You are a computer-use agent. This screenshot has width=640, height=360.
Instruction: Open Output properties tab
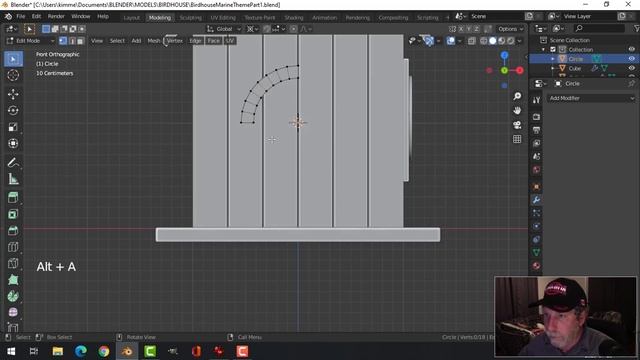coord(536,130)
